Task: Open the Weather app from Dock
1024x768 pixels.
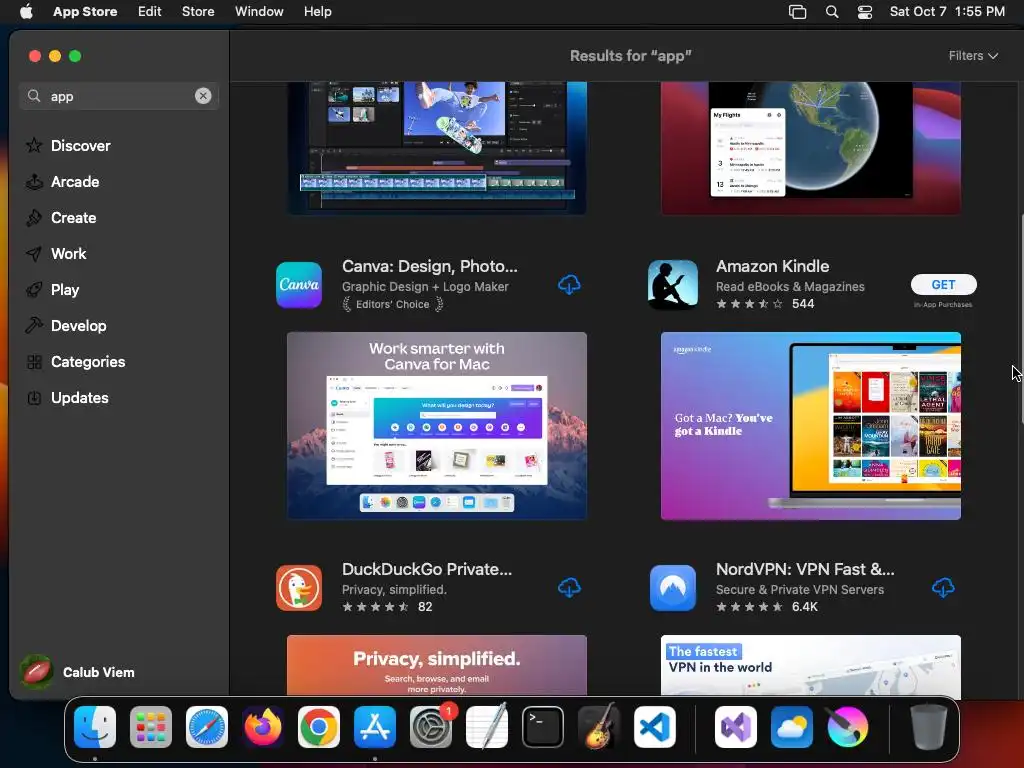Action: tap(792, 727)
